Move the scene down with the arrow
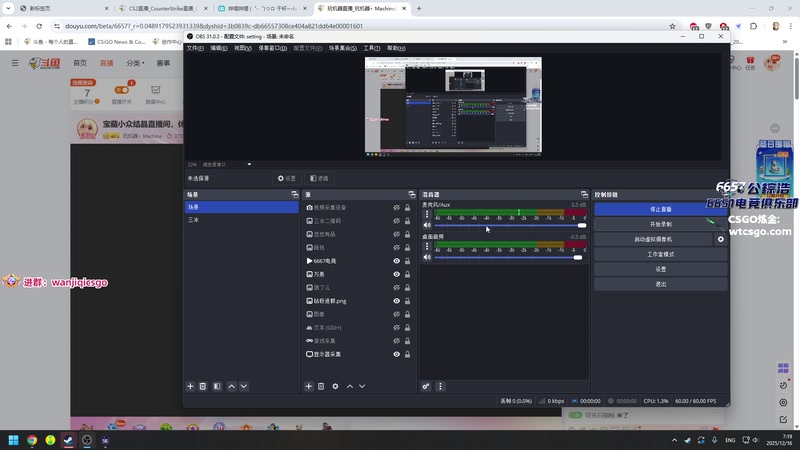 (x=244, y=386)
